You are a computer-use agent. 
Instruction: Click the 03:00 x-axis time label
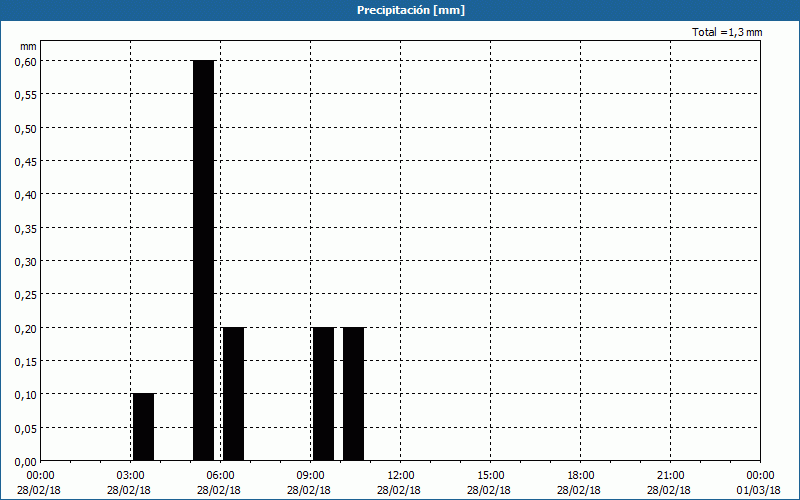(130, 476)
